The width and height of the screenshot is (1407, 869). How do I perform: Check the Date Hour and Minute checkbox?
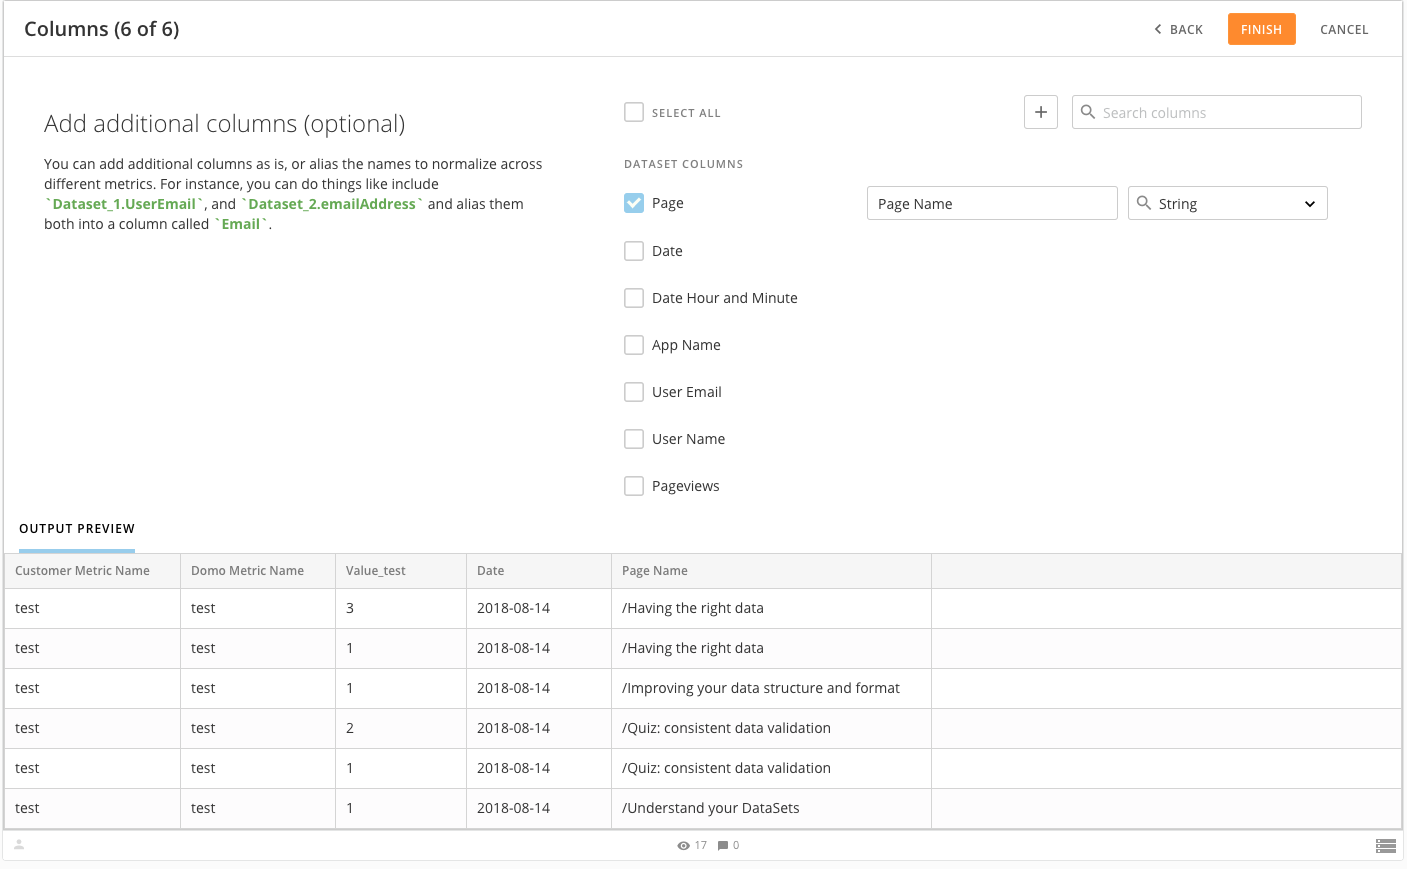(634, 298)
